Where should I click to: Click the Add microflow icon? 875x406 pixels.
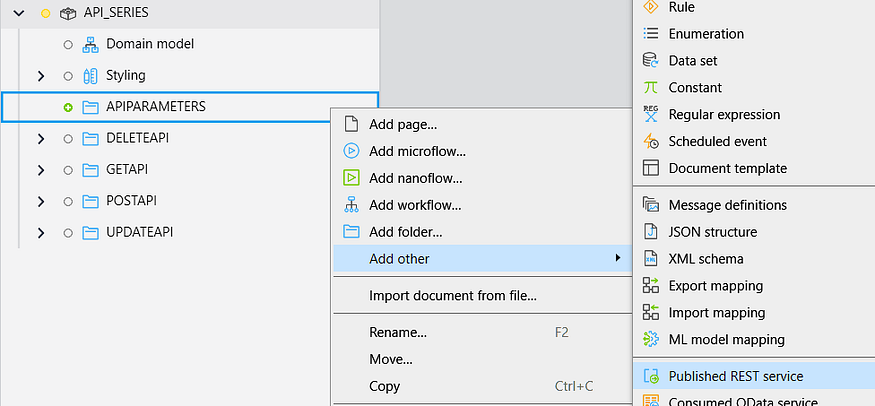351,152
